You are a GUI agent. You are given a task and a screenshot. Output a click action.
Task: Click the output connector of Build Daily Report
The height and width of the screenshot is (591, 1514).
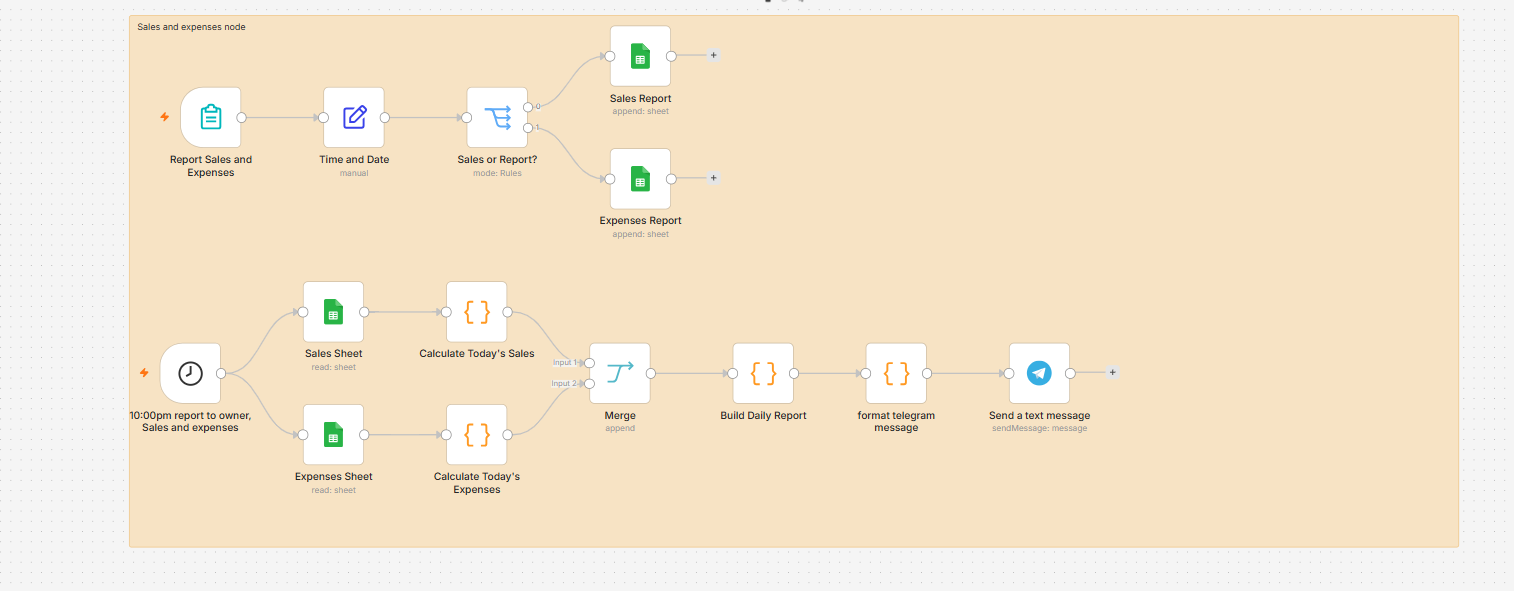click(x=794, y=373)
